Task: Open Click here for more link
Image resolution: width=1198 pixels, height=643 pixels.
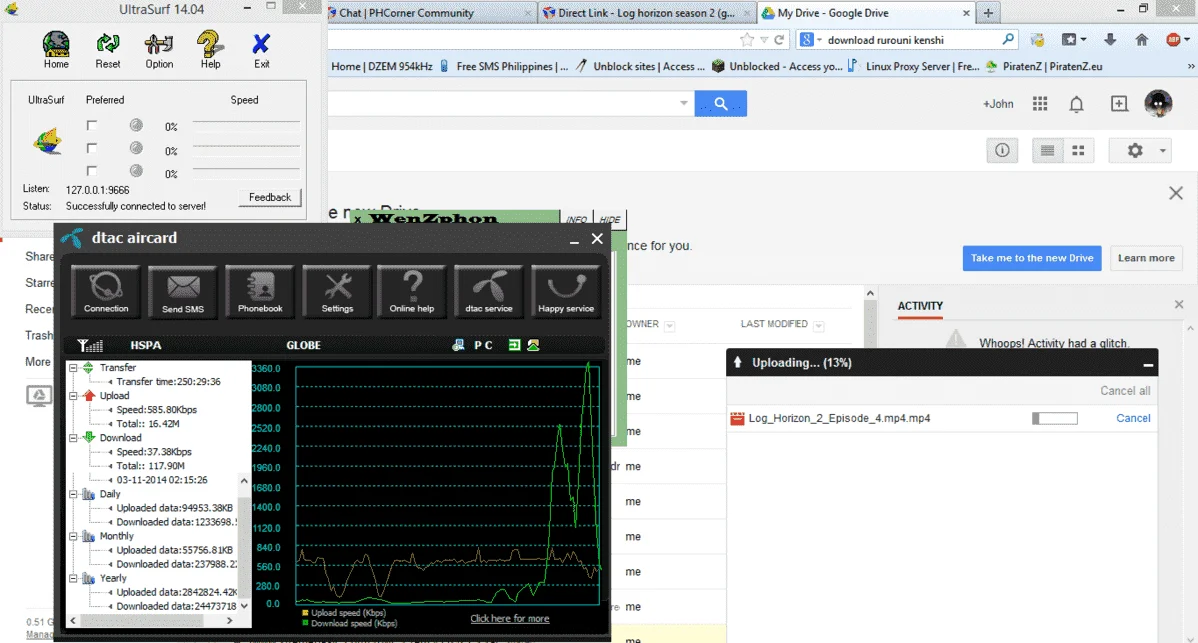Action: pyautogui.click(x=510, y=619)
